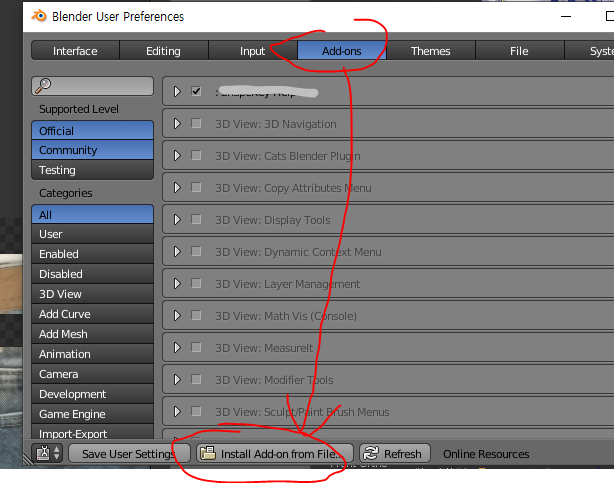
Task: Expand Copy Attributes Menu details
Action: tap(177, 187)
